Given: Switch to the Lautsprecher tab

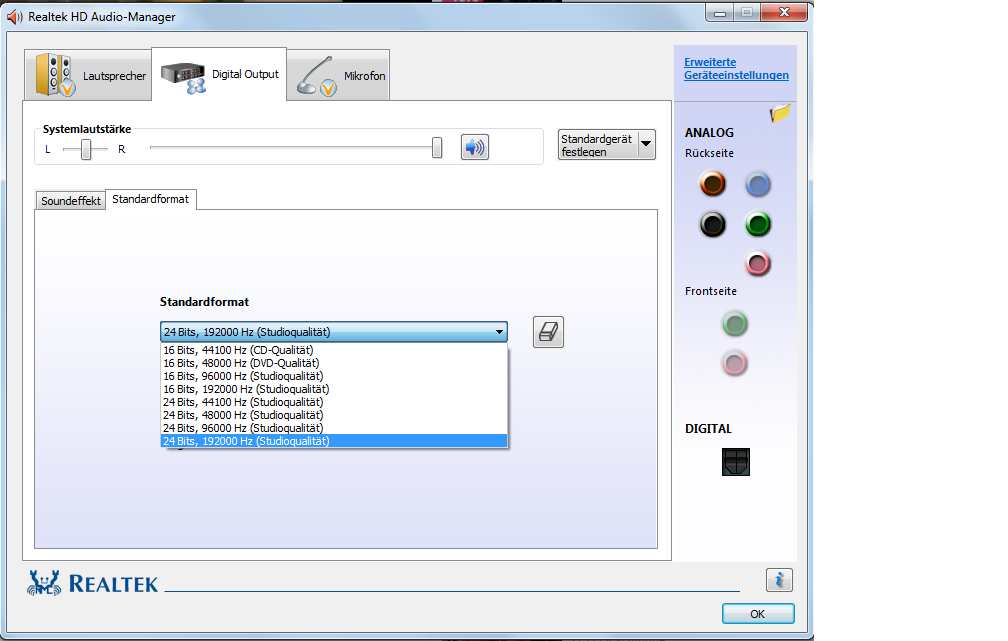Looking at the screenshot, I should (88, 75).
